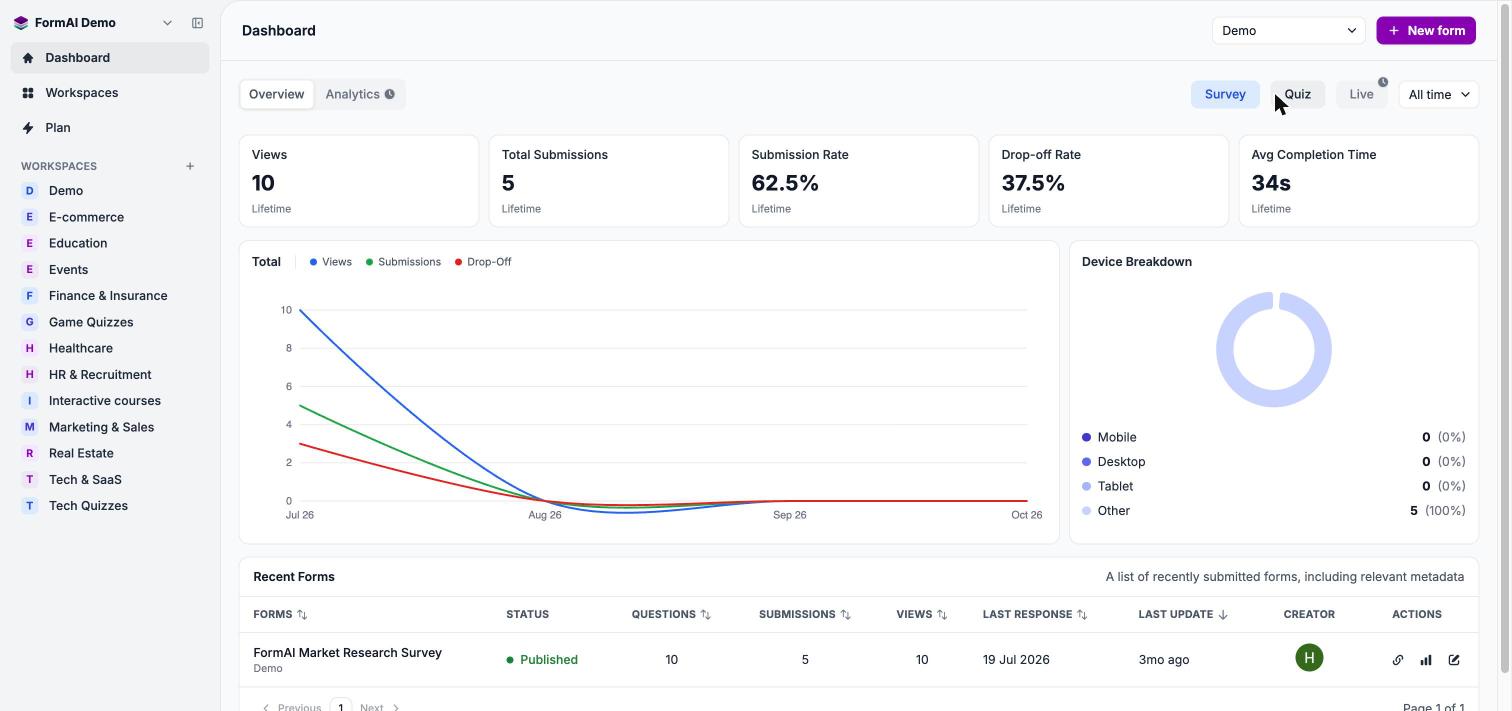Screen dimensions: 1512x711
Task: Click the Tablet legend entry
Action: point(1274,486)
